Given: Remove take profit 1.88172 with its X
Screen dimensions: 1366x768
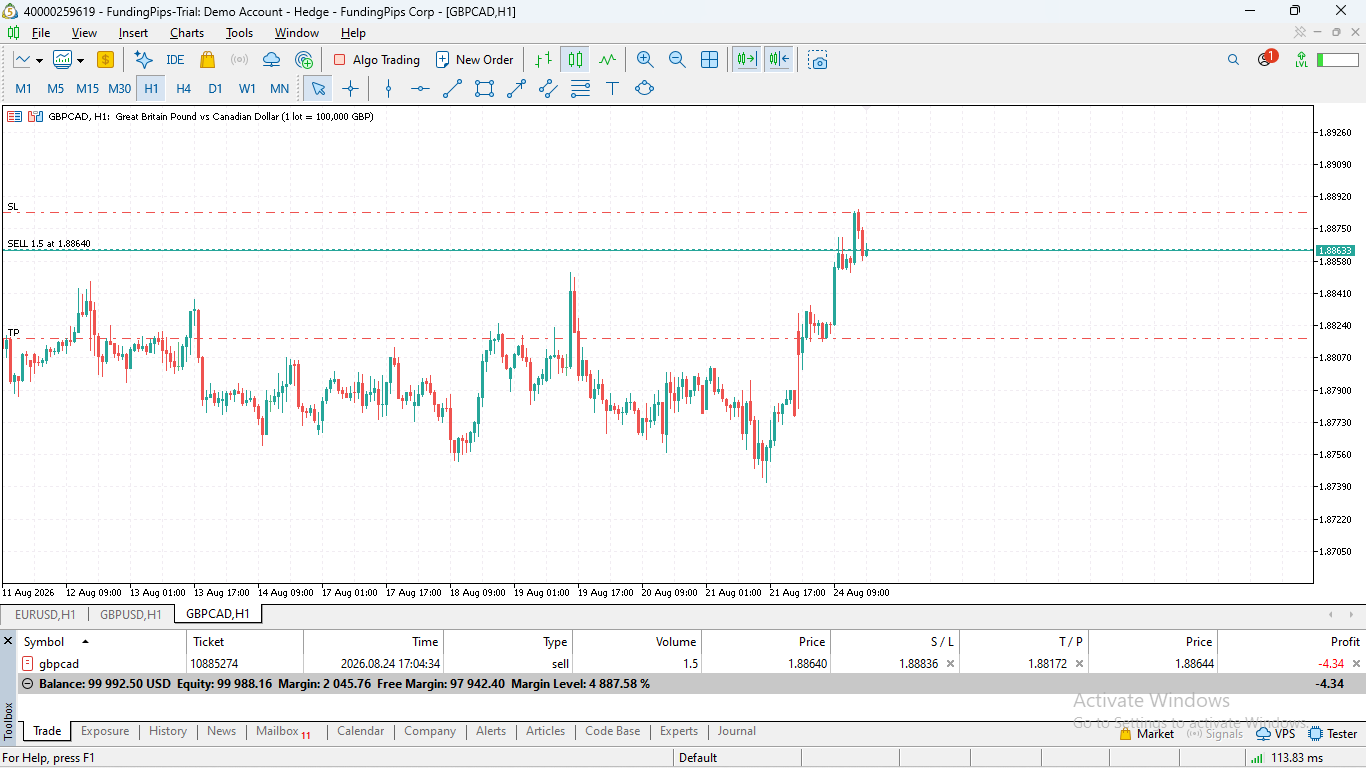Looking at the screenshot, I should click(1079, 663).
